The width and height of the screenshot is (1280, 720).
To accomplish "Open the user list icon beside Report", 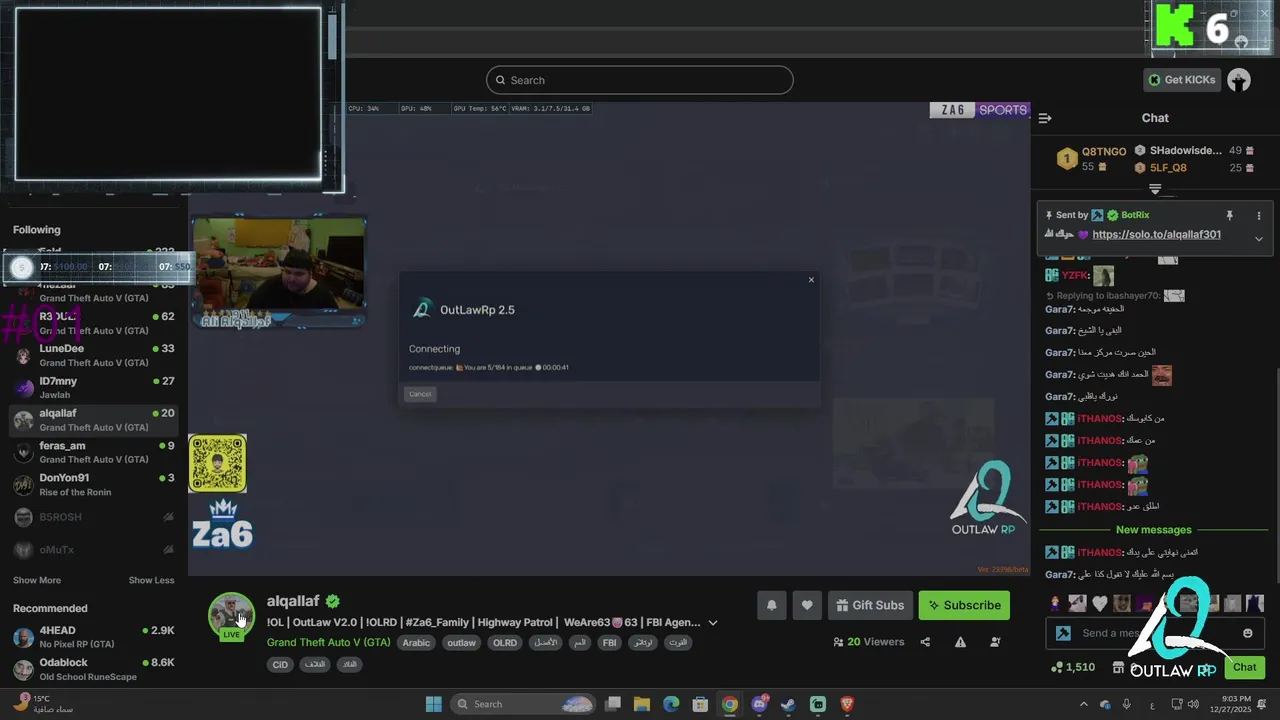I will (995, 642).
